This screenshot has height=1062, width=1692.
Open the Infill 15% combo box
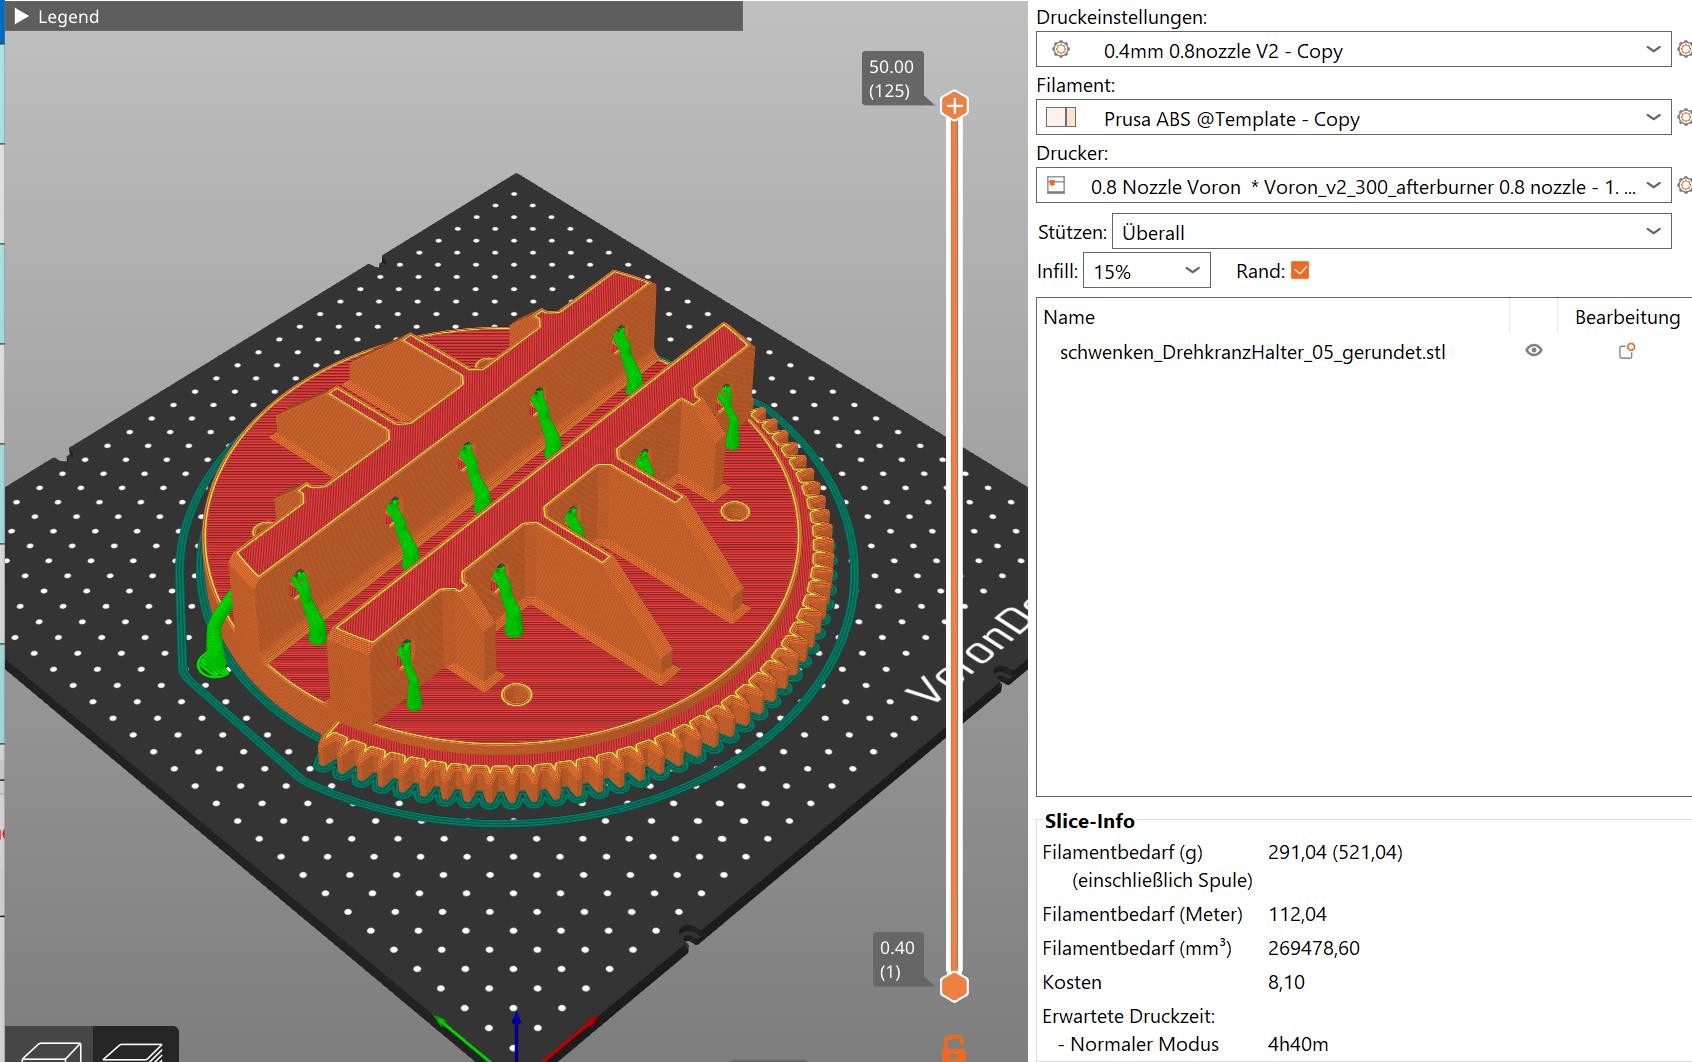coord(1146,271)
